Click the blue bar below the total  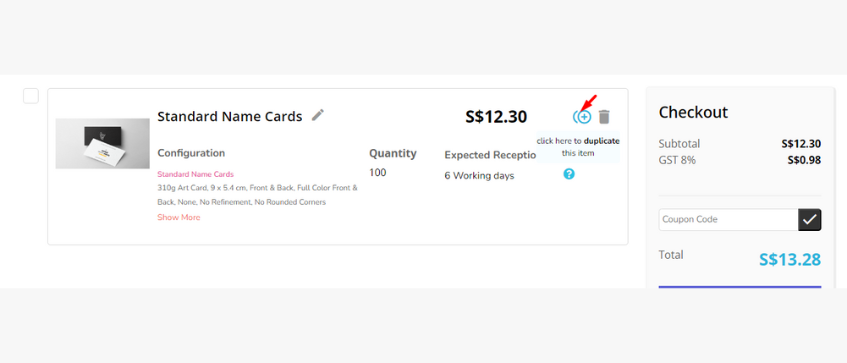(x=740, y=287)
